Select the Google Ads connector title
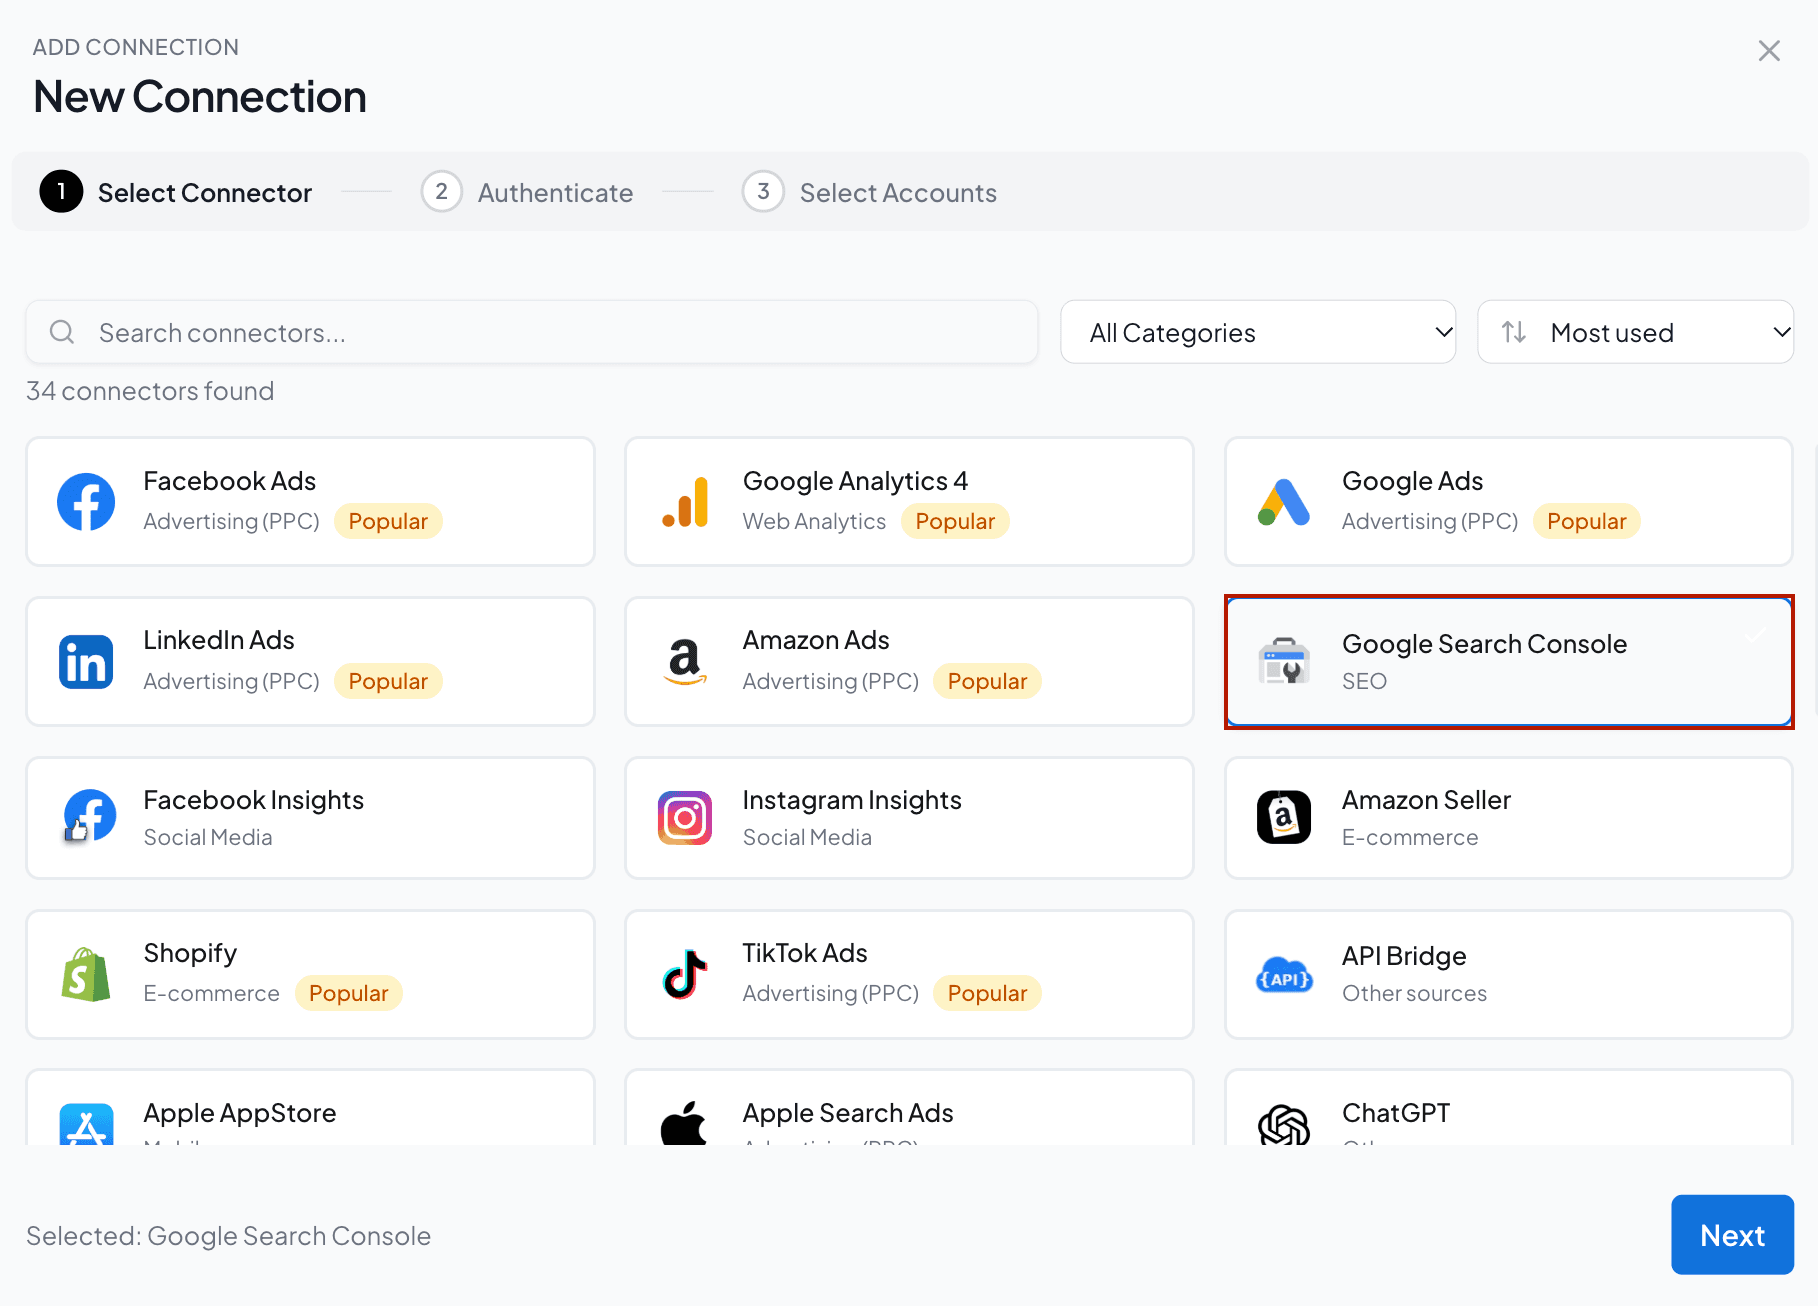 [x=1412, y=481]
